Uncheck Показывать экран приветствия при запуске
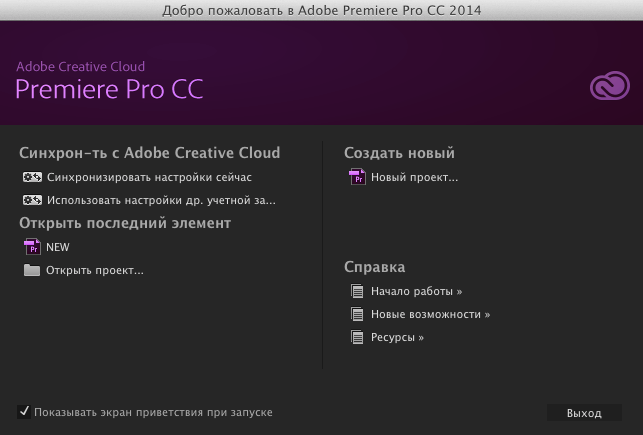 (24, 412)
